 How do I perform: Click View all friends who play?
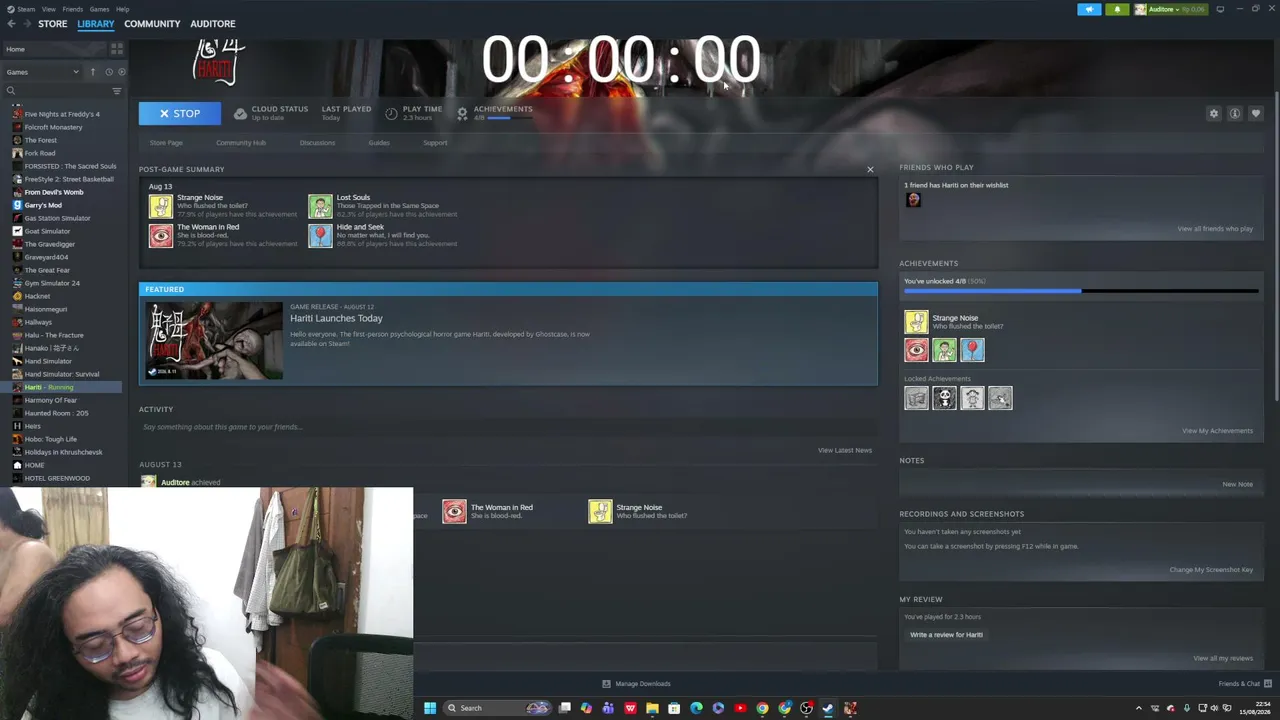click(x=1215, y=229)
